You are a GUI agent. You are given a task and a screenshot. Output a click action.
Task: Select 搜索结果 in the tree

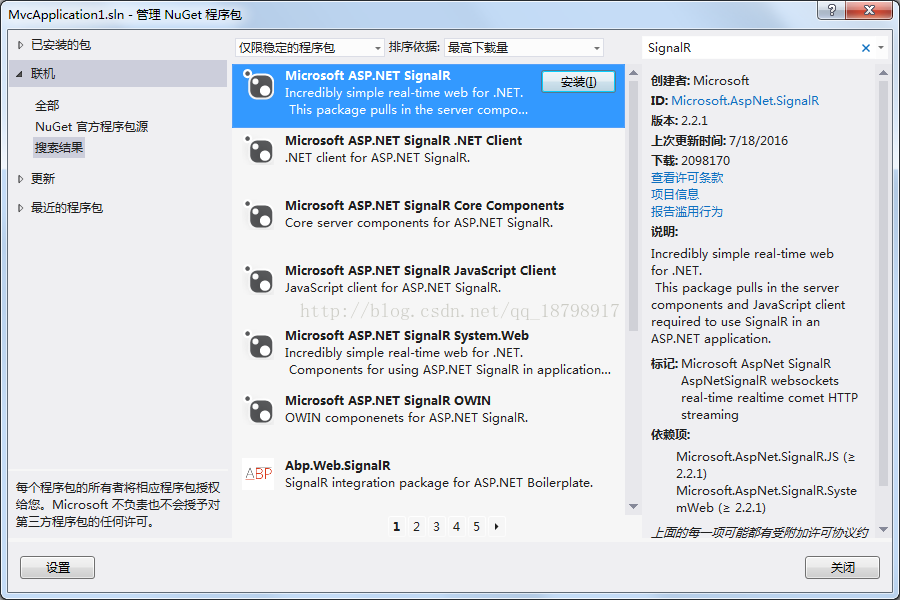click(x=59, y=148)
